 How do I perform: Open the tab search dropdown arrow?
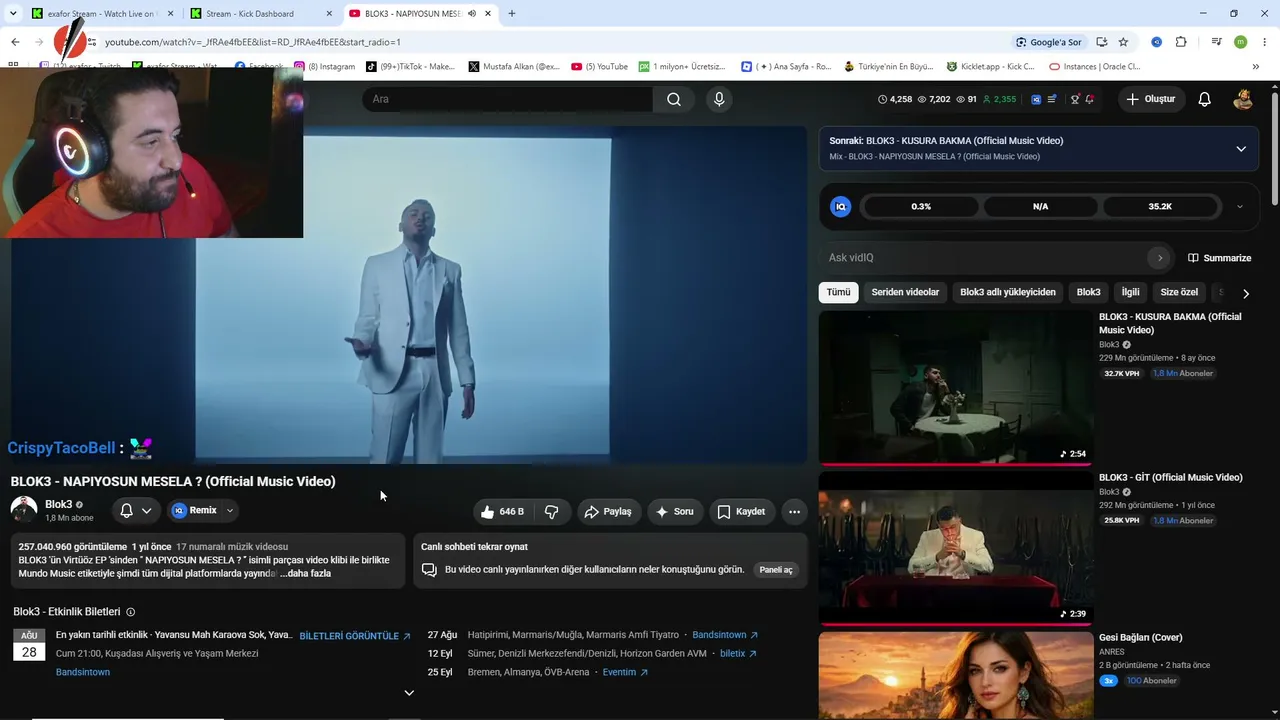13,13
